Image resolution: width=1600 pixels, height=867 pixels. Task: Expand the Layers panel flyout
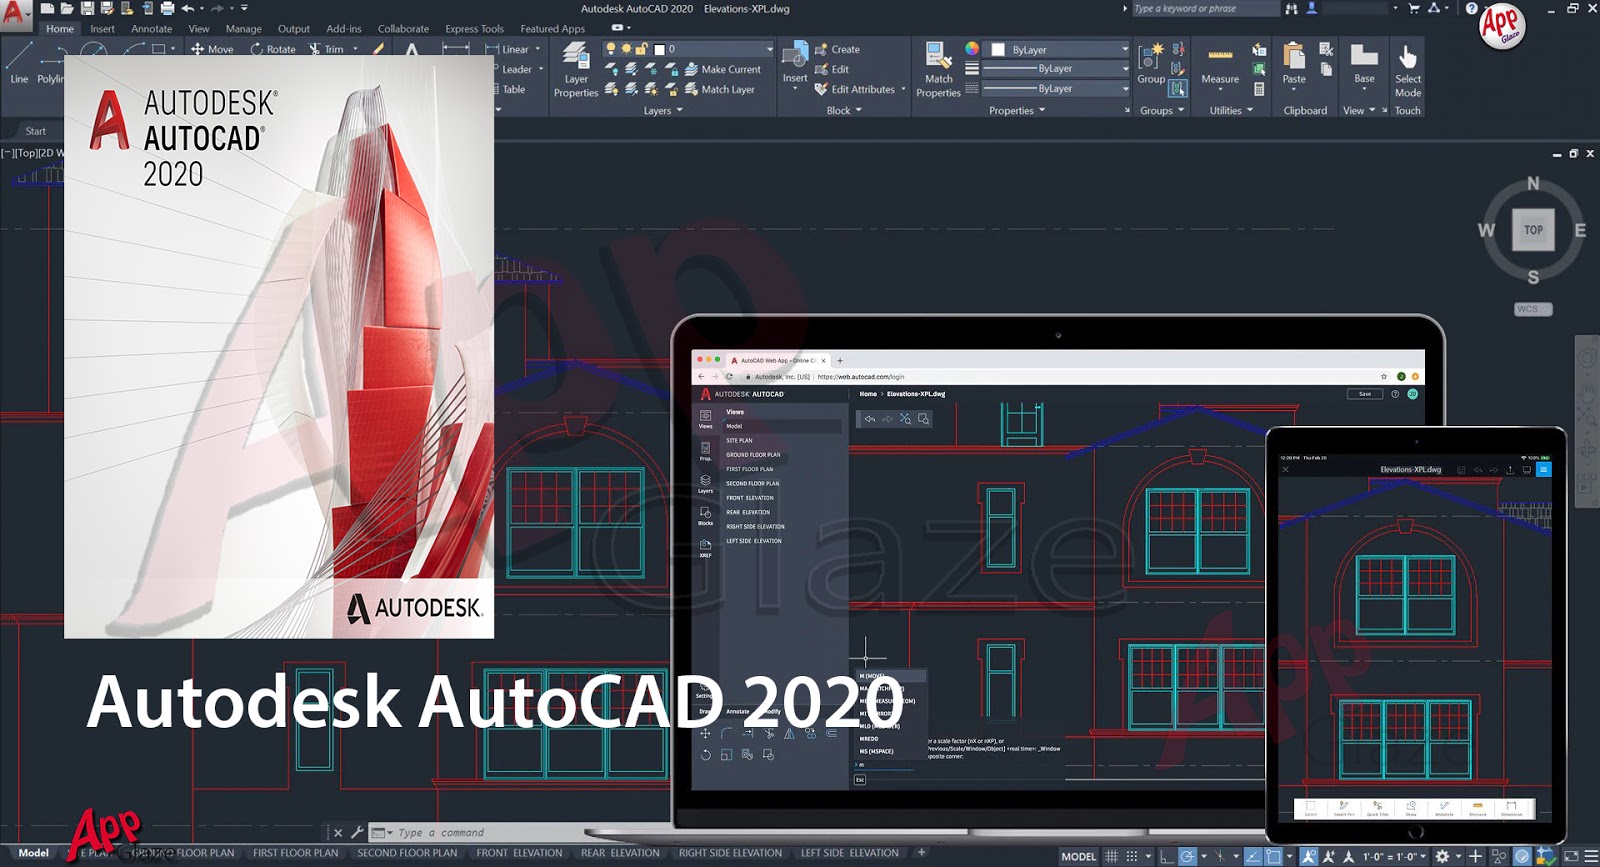(663, 110)
